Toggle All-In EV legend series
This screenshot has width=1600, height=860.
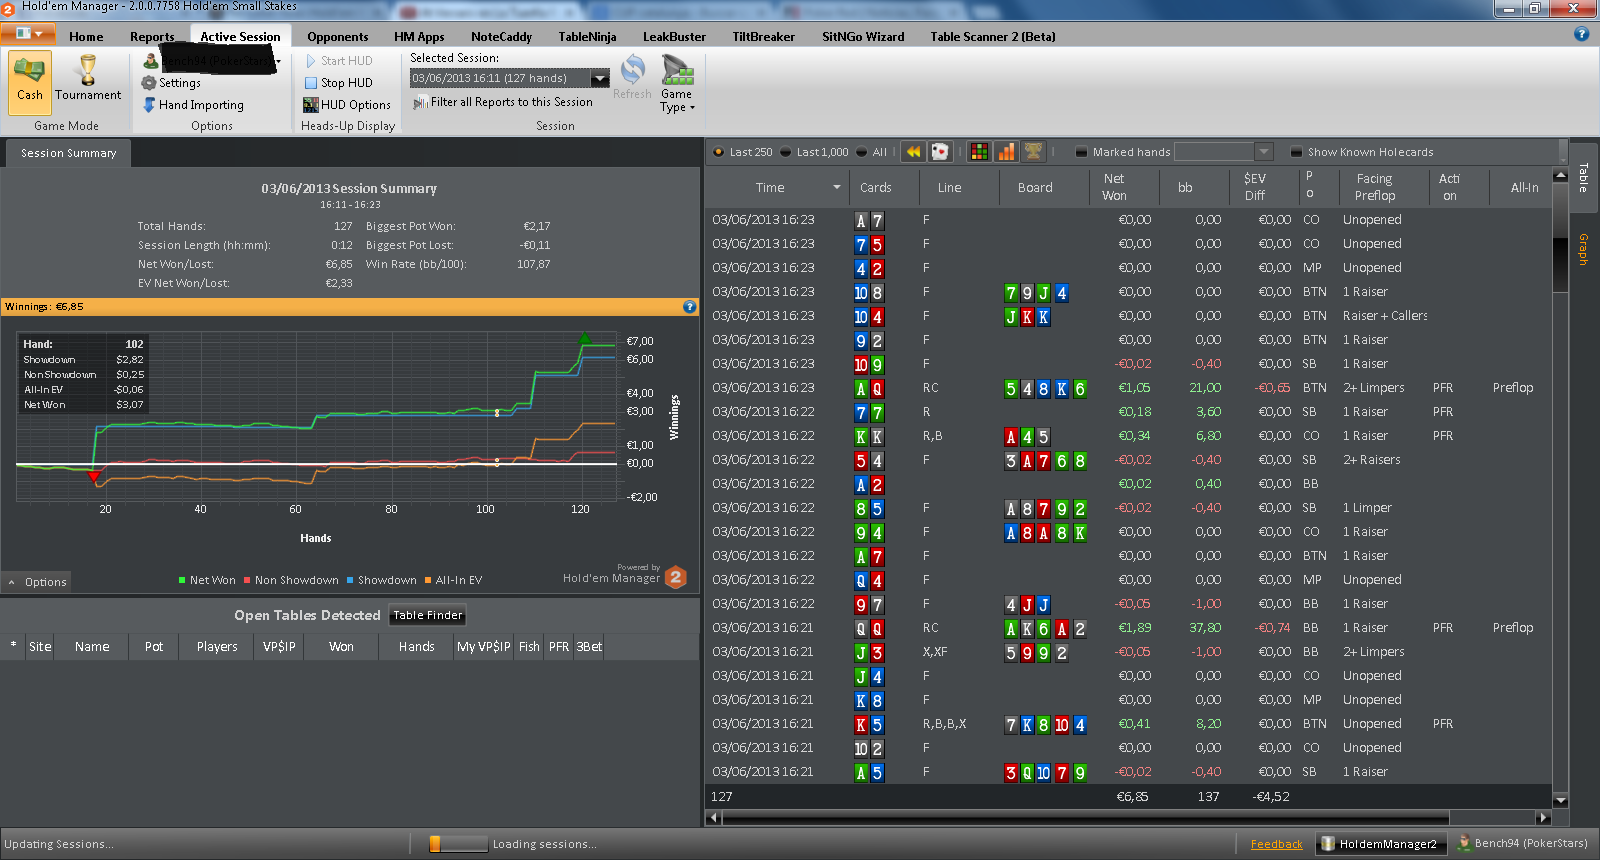pyautogui.click(x=453, y=580)
